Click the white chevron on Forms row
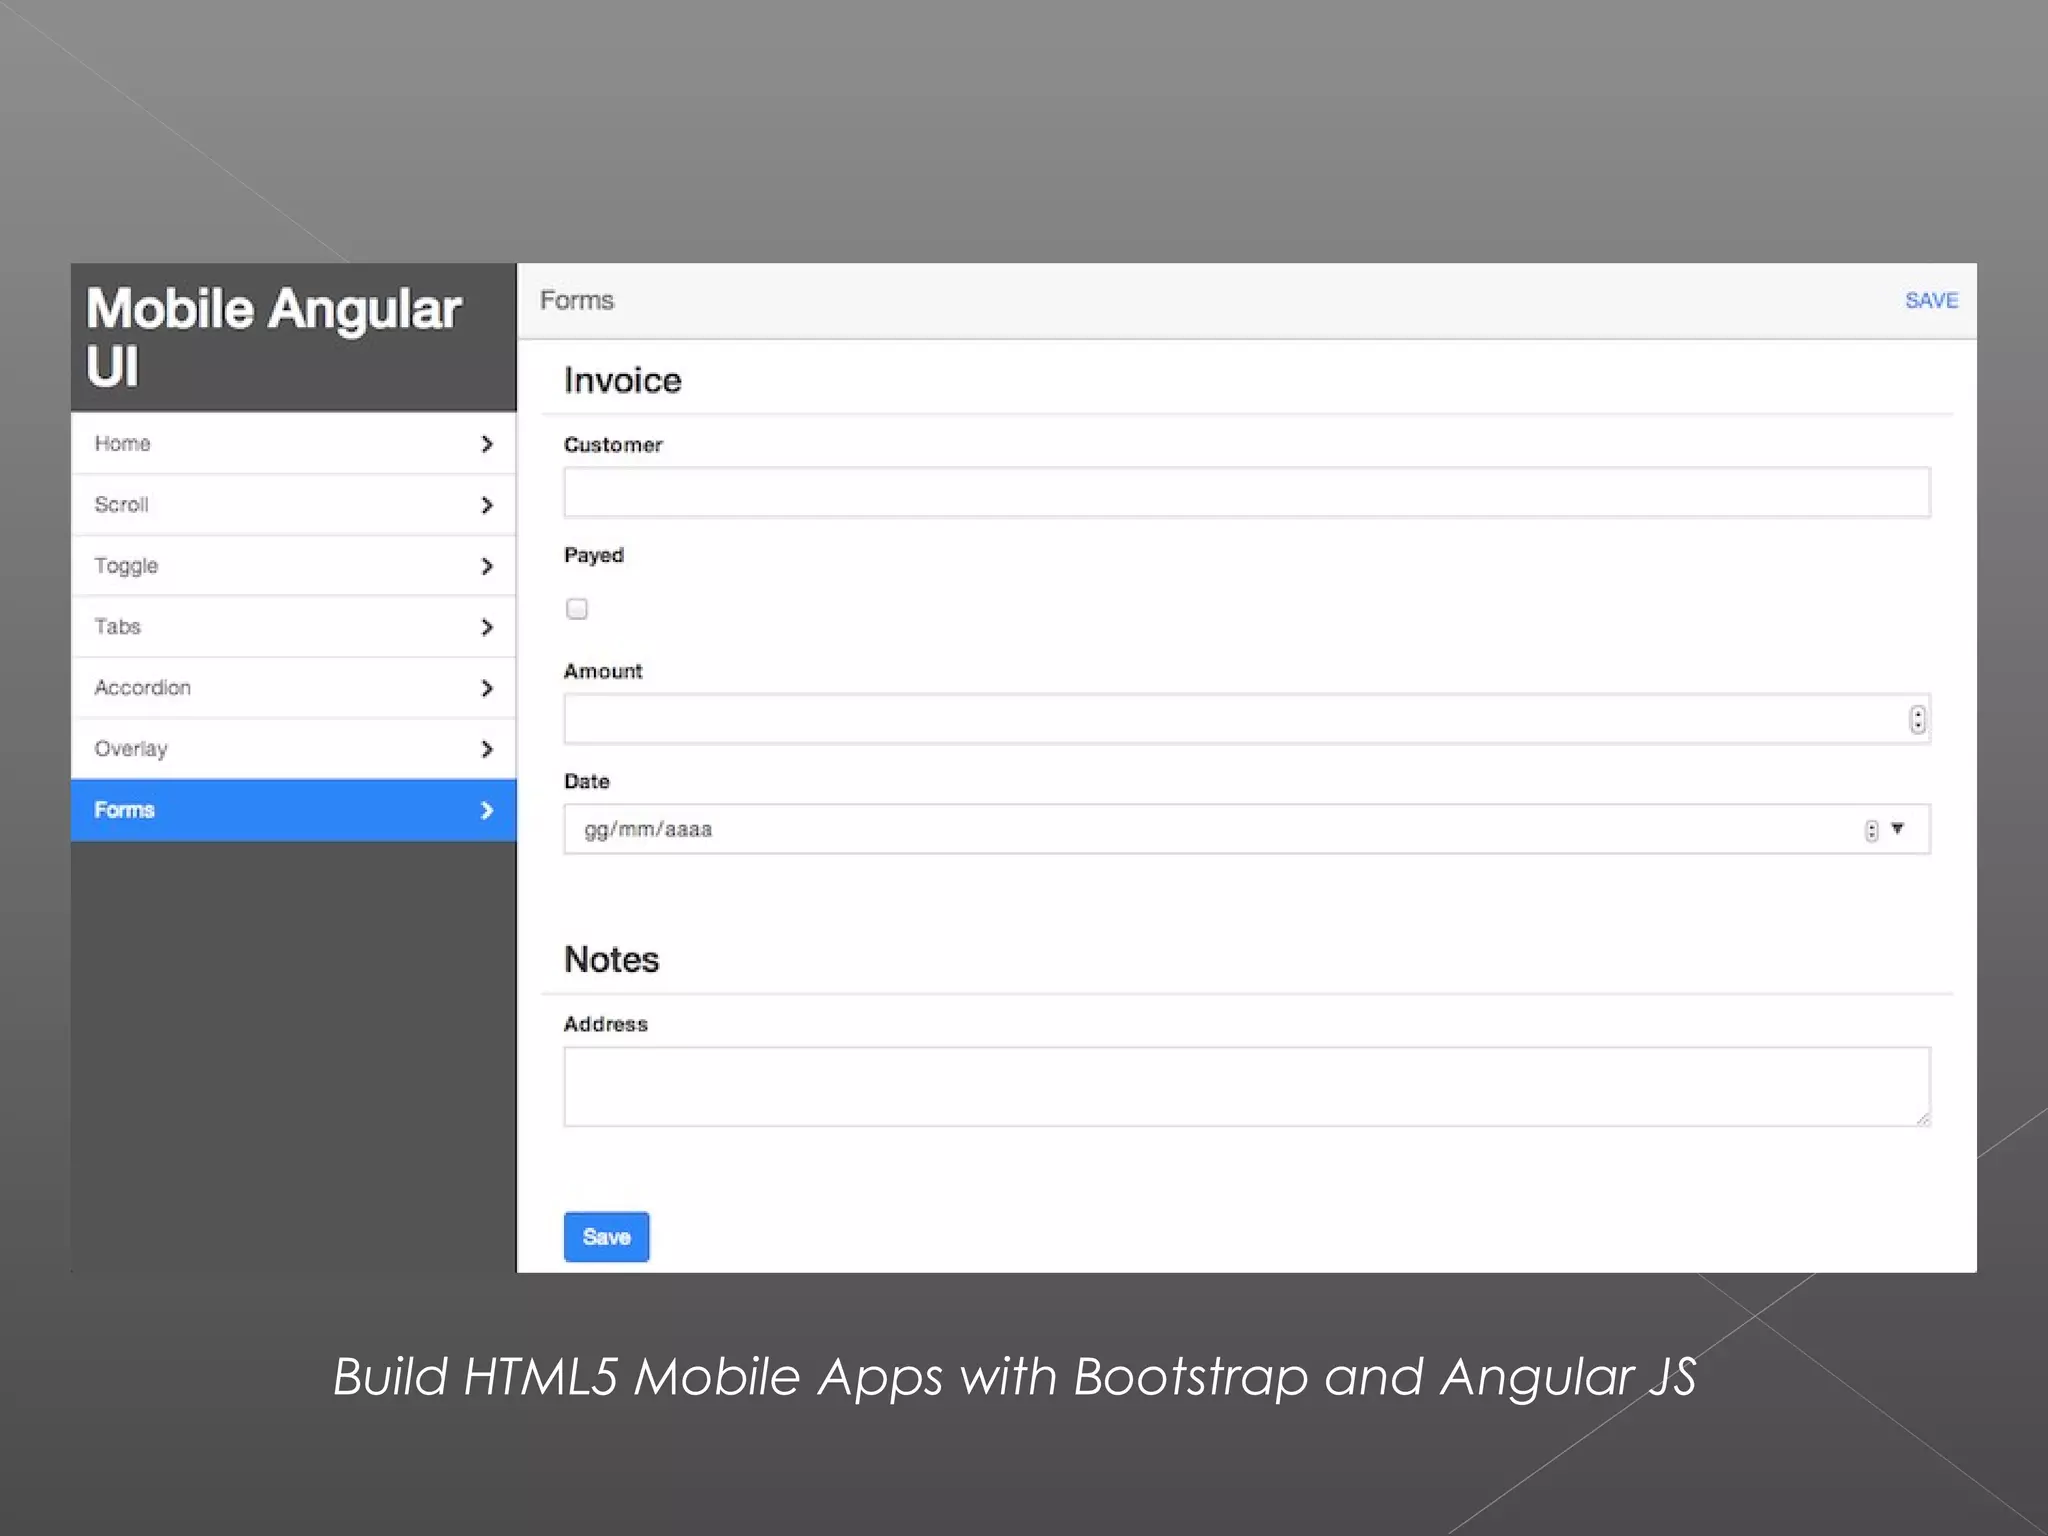The height and width of the screenshot is (1536, 2048). [487, 810]
